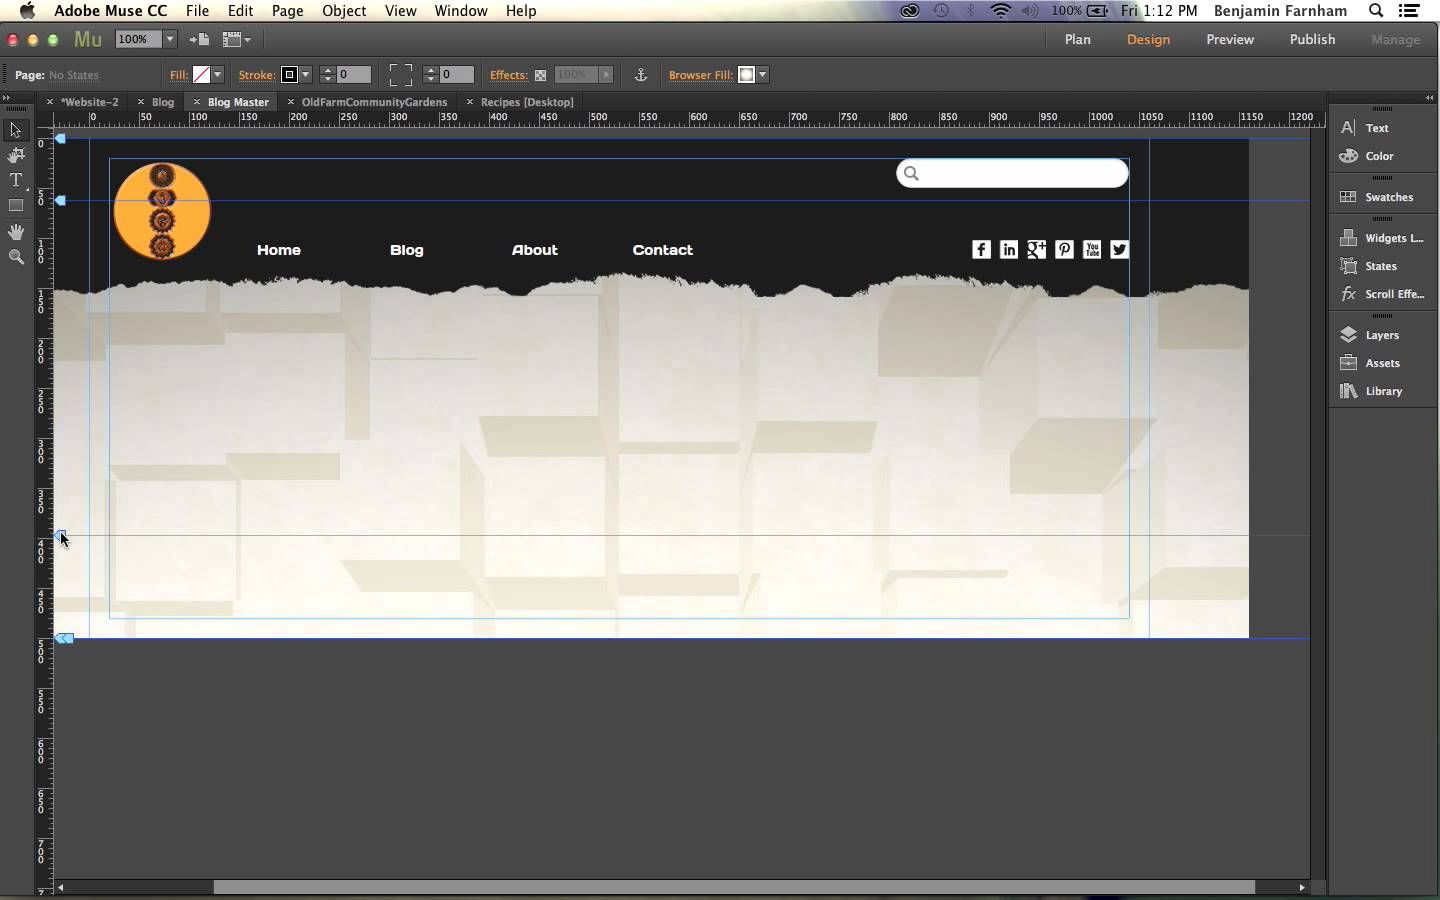Select the Crop tool
1440x900 pixels.
pyautogui.click(x=16, y=156)
